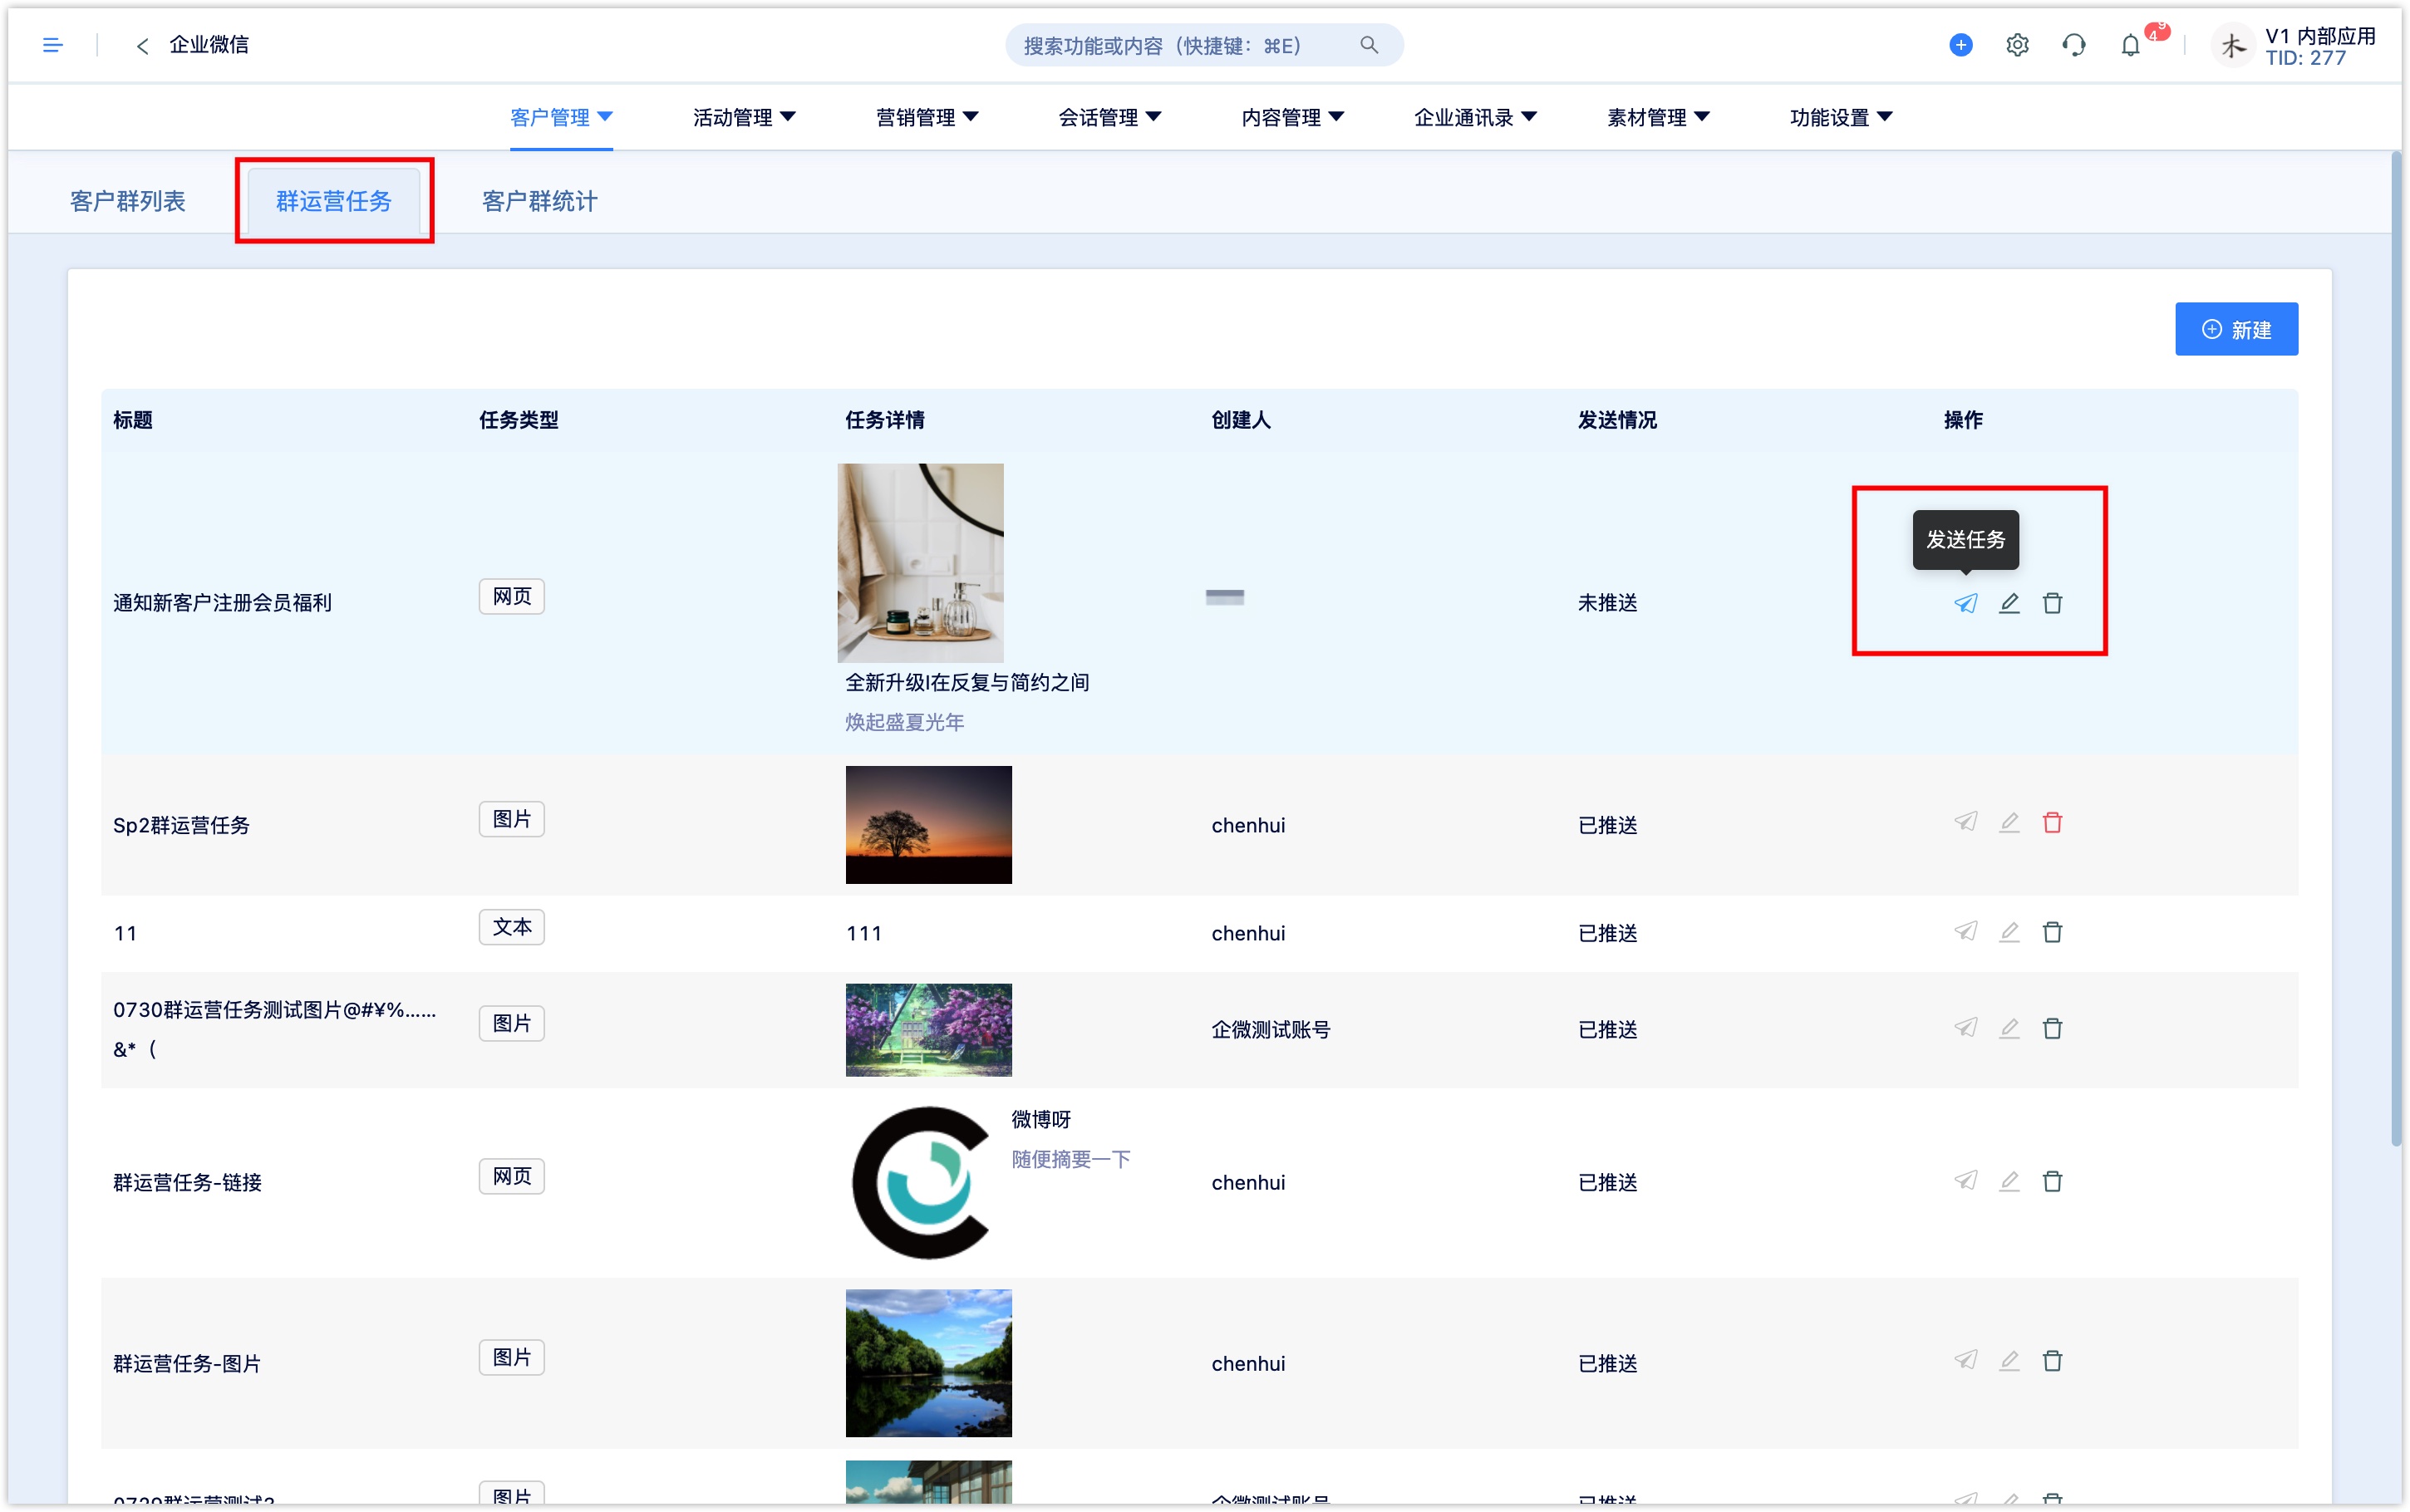Click the 随便摘要一下 summary text
Viewport: 2410px width, 1512px height.
(x=1071, y=1159)
